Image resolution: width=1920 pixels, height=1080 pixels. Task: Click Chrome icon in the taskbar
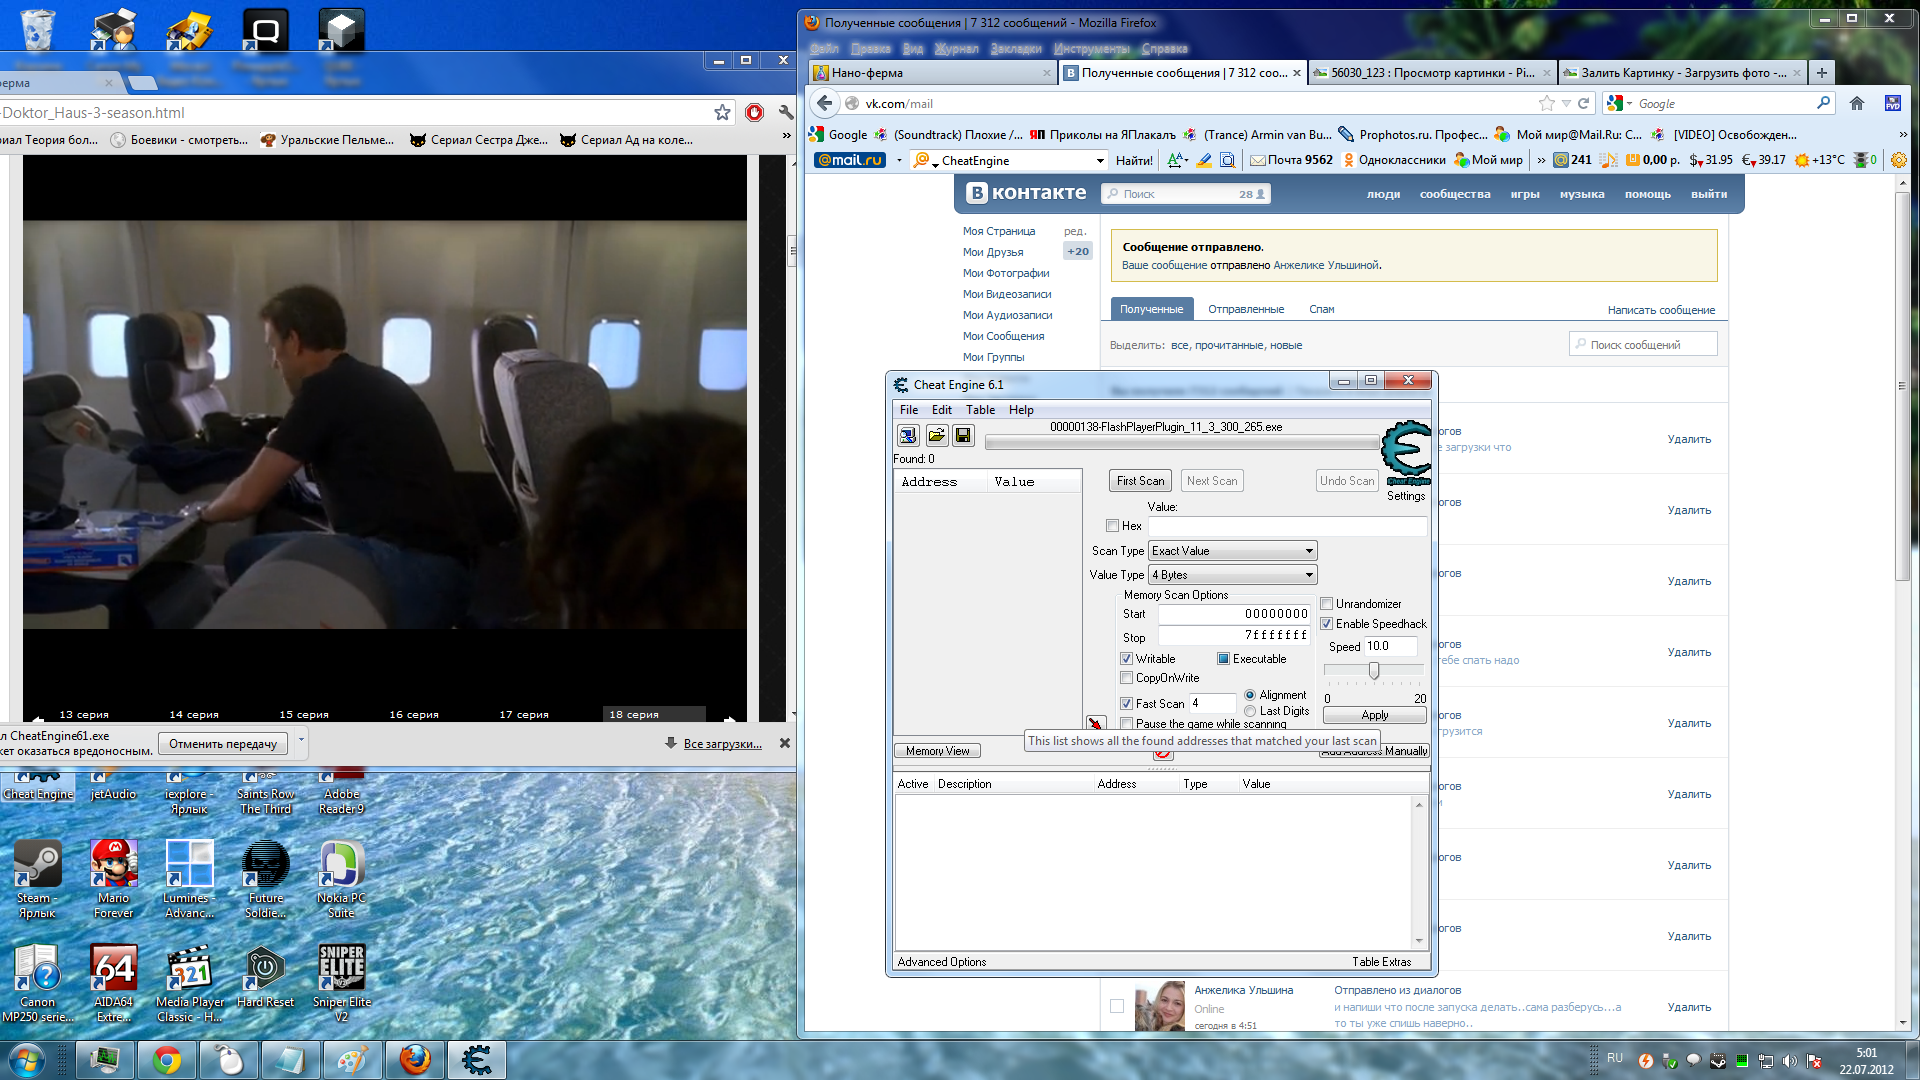point(167,1060)
